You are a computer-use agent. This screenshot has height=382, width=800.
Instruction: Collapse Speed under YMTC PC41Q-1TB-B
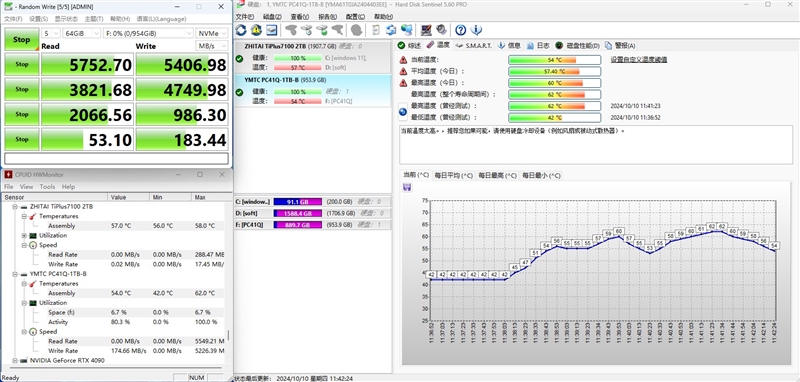[x=24, y=332]
